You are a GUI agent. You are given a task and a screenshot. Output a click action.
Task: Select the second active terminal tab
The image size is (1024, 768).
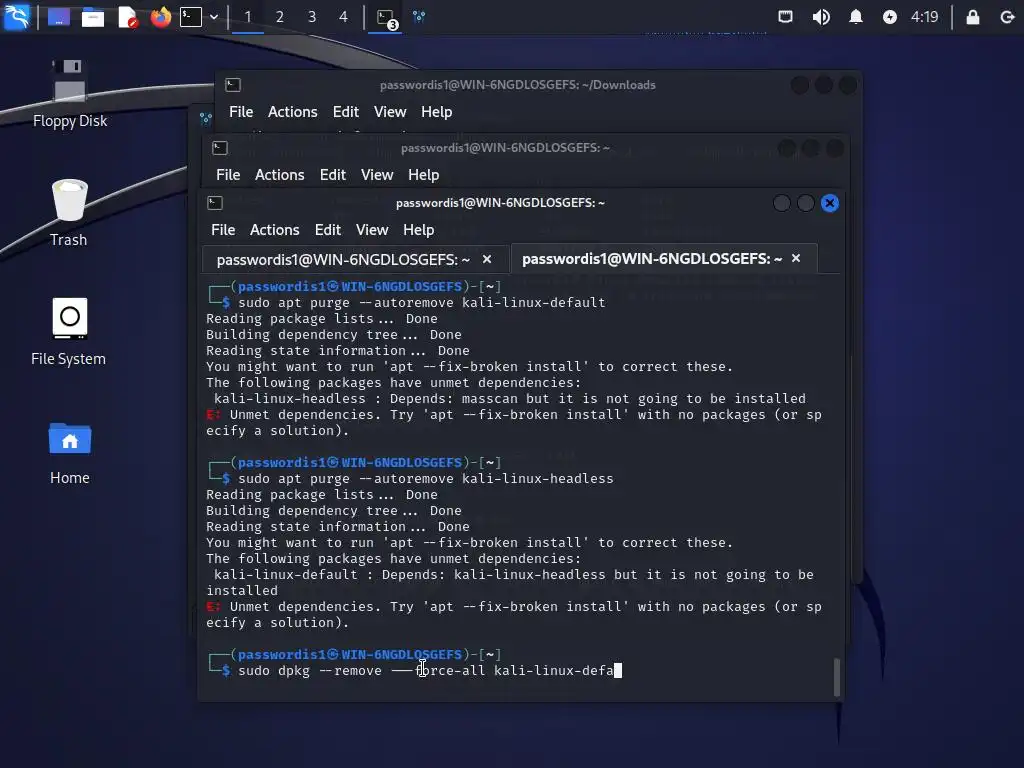(x=652, y=259)
